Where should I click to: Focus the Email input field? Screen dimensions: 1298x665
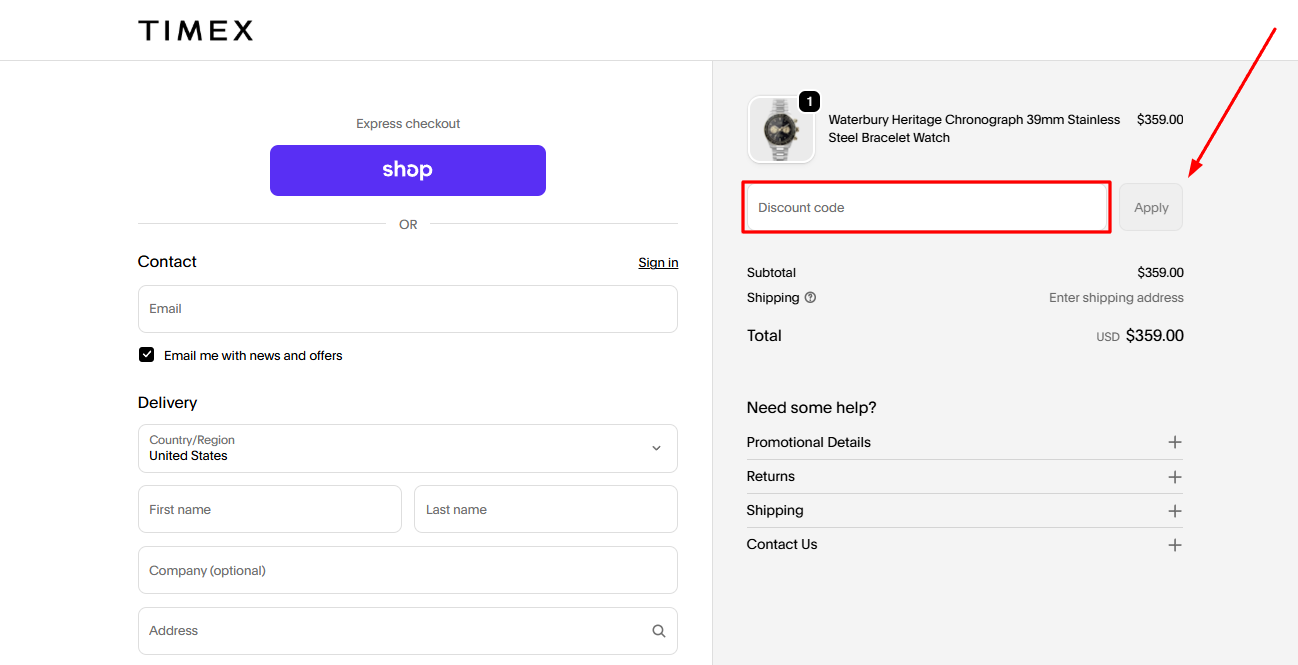pos(408,309)
